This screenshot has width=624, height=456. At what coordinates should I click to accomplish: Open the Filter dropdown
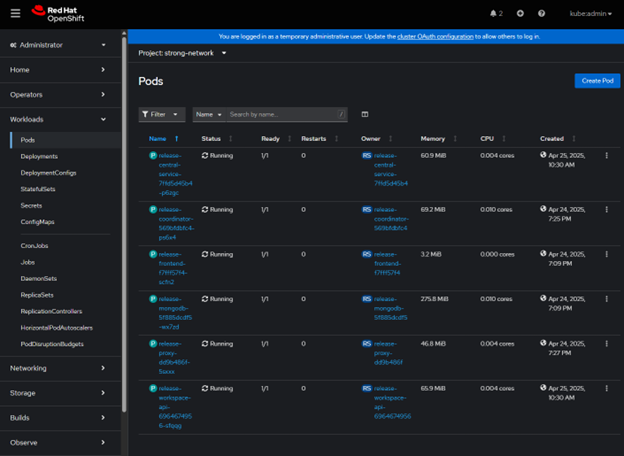[x=162, y=115]
